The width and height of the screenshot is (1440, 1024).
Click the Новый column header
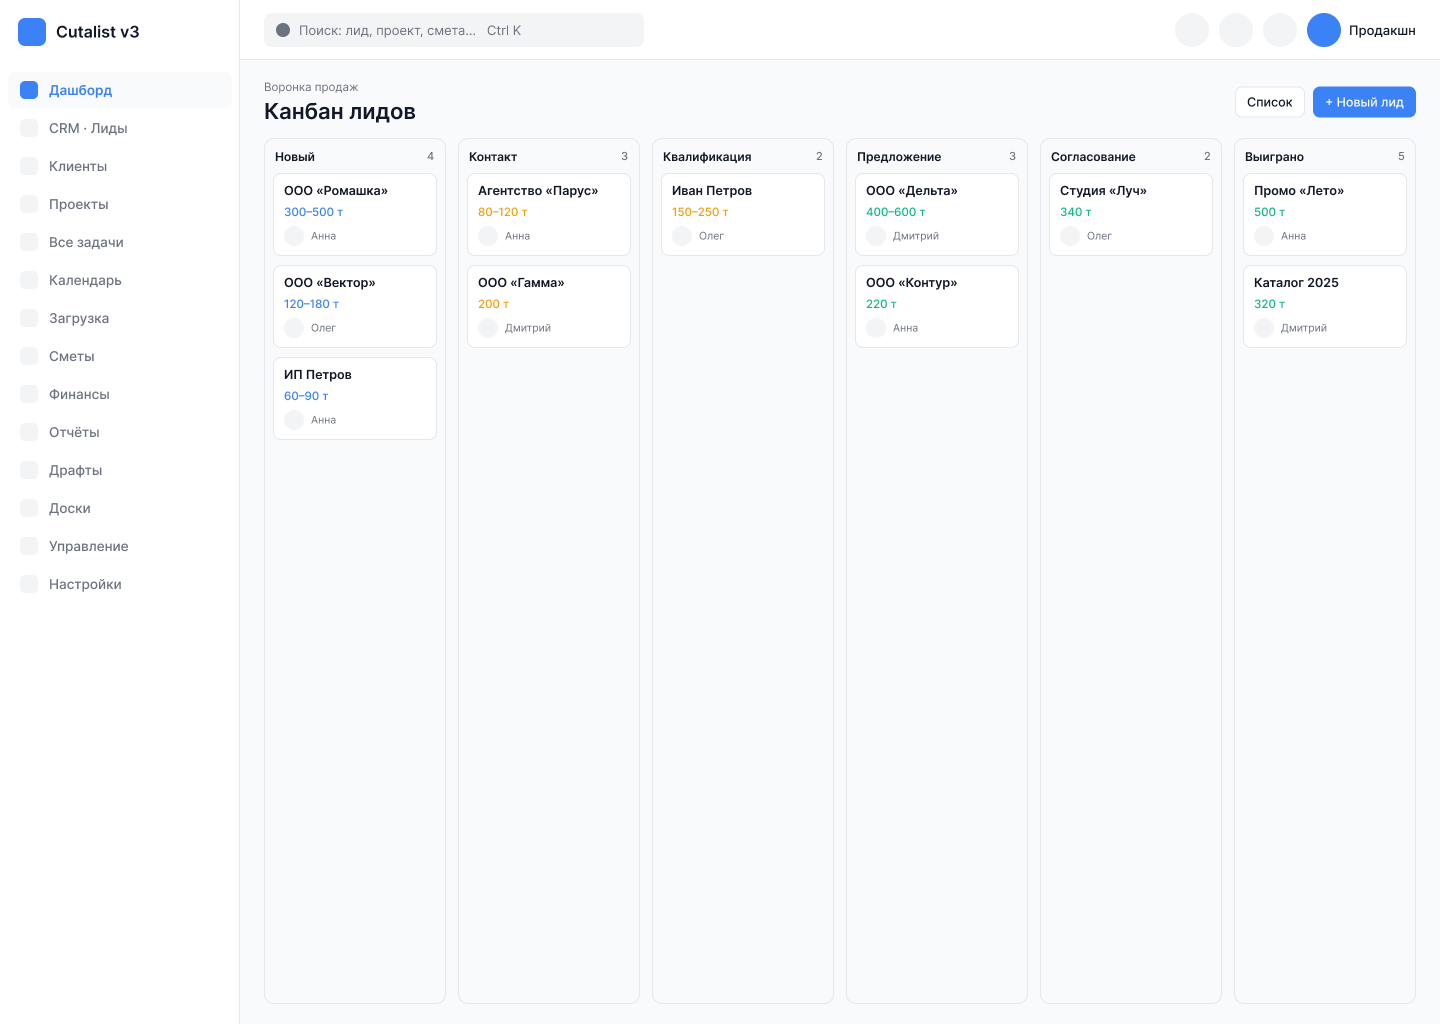tap(295, 157)
